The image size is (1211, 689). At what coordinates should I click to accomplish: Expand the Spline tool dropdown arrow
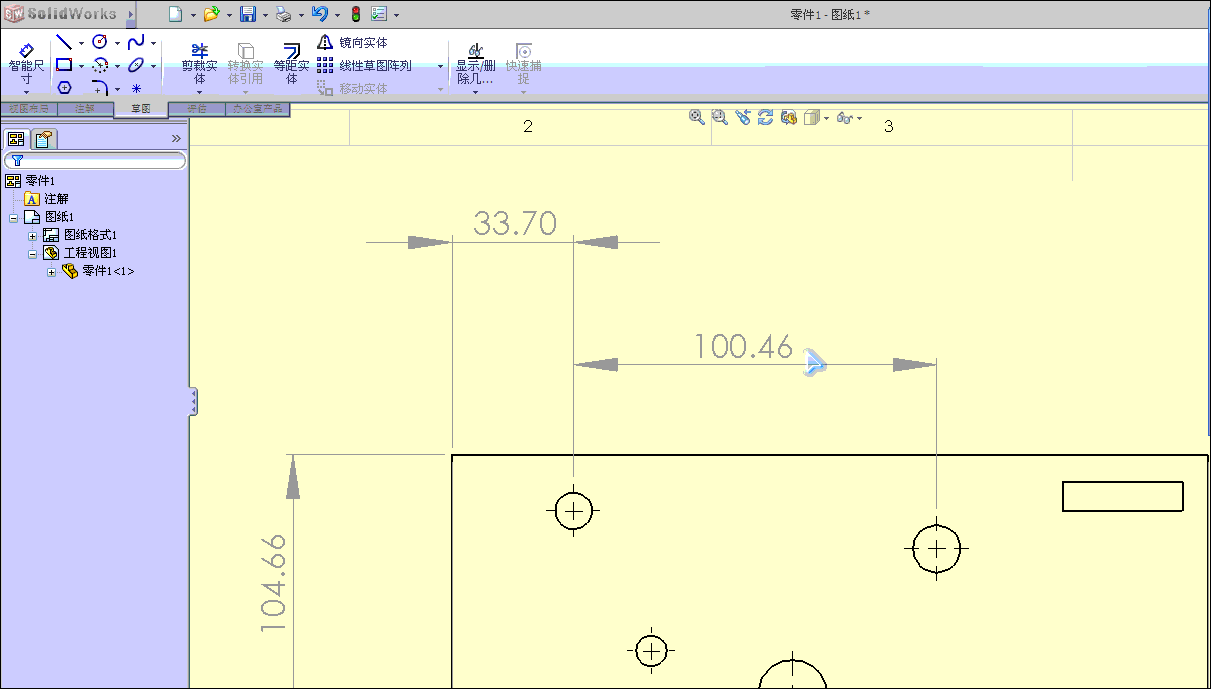tap(153, 43)
